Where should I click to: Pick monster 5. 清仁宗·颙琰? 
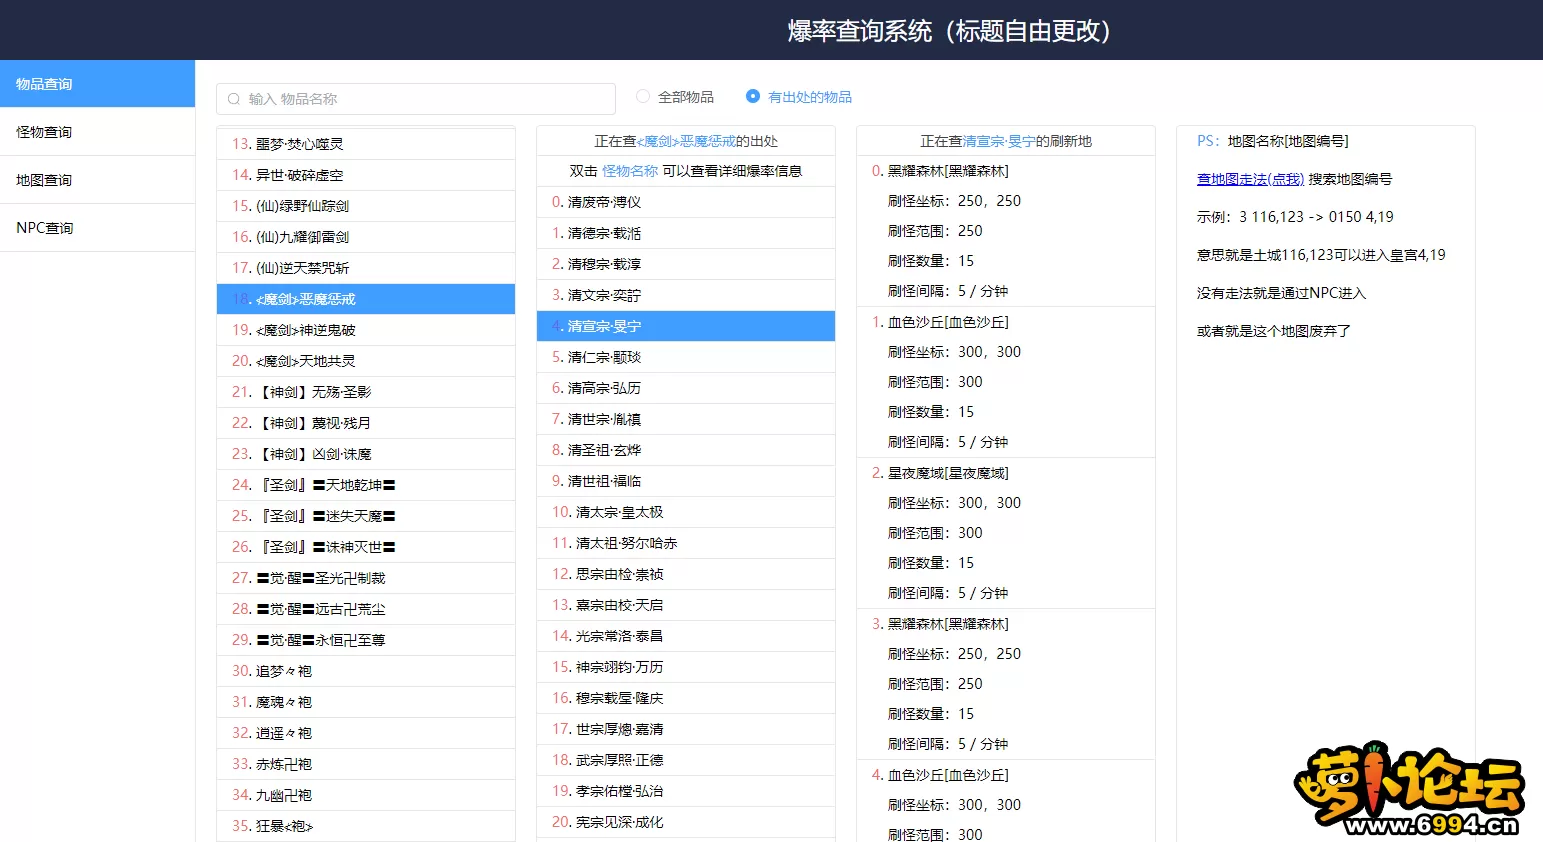(686, 357)
